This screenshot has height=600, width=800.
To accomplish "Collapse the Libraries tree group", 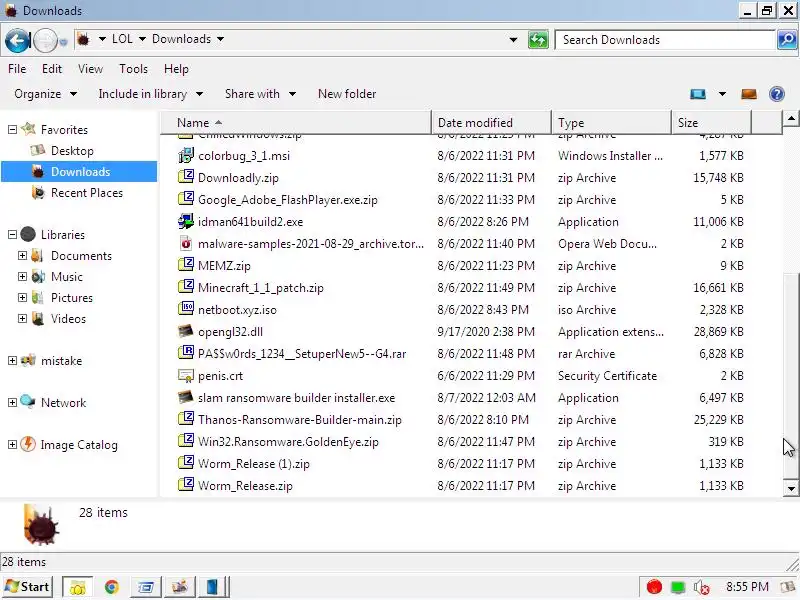I will click(12, 235).
